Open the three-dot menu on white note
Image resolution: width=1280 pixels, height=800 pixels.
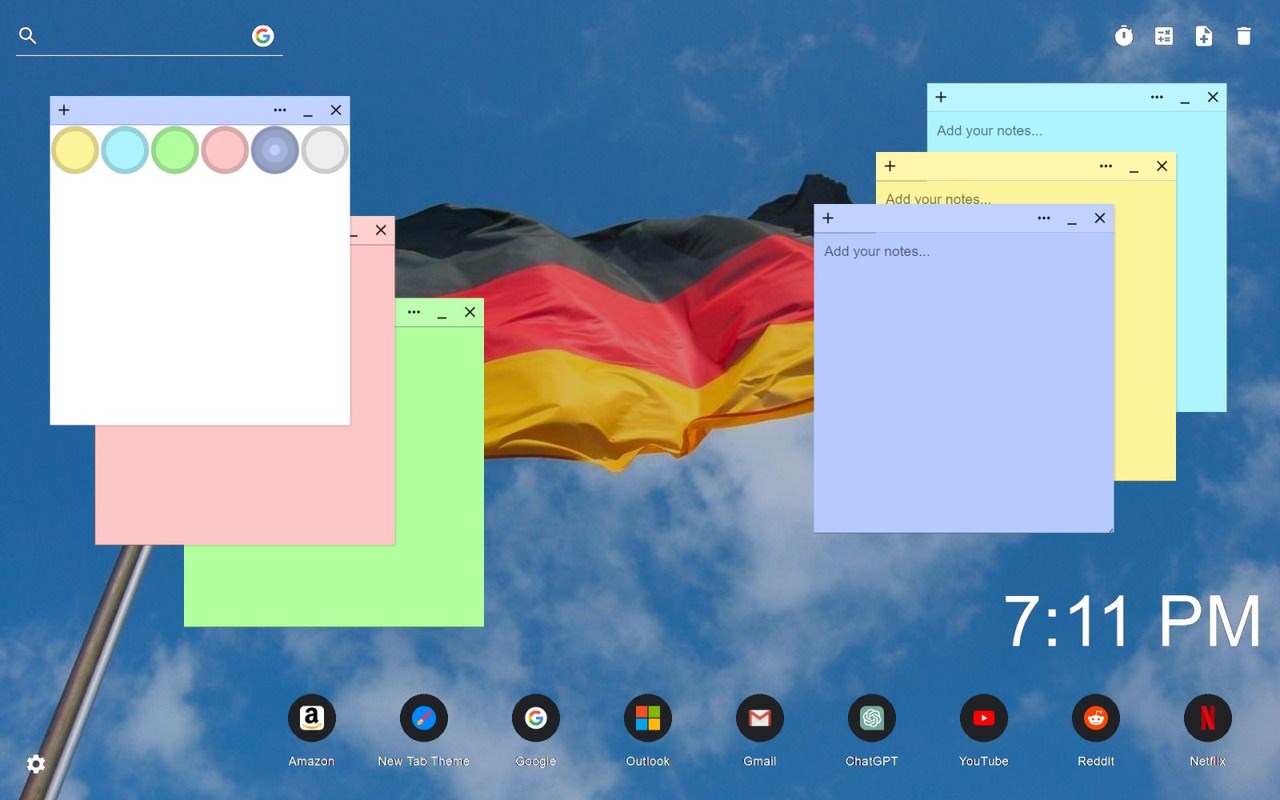280,110
